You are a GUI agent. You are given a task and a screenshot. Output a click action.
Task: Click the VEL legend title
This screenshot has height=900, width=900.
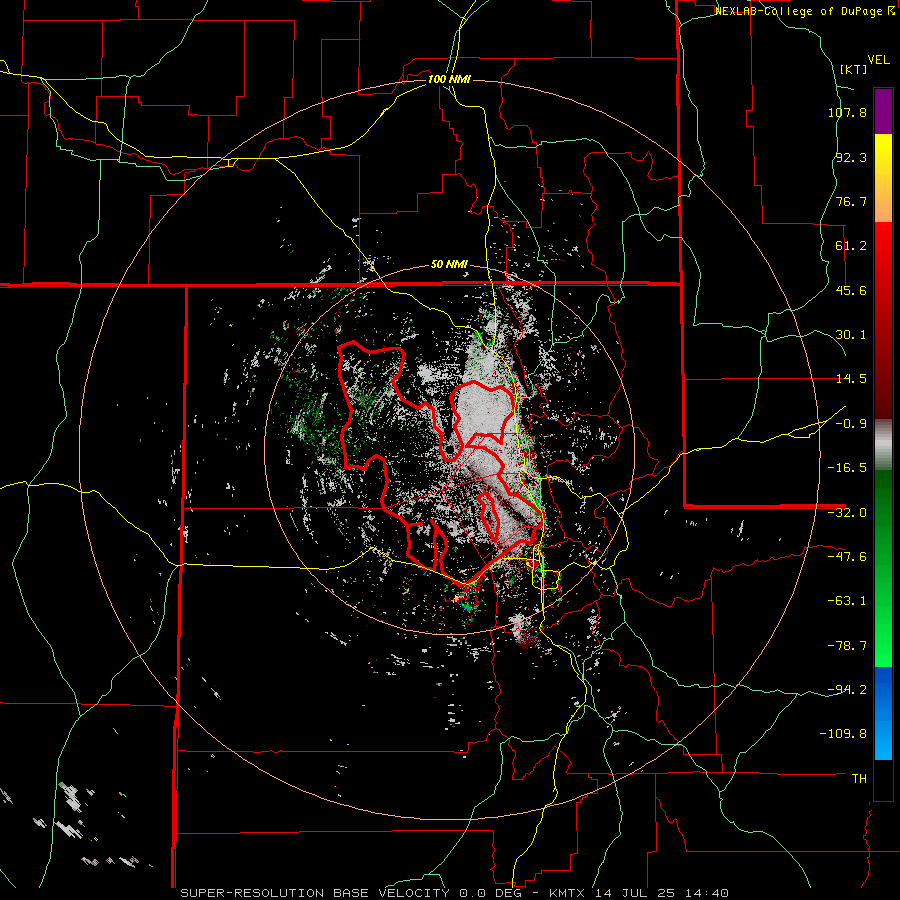click(x=878, y=60)
